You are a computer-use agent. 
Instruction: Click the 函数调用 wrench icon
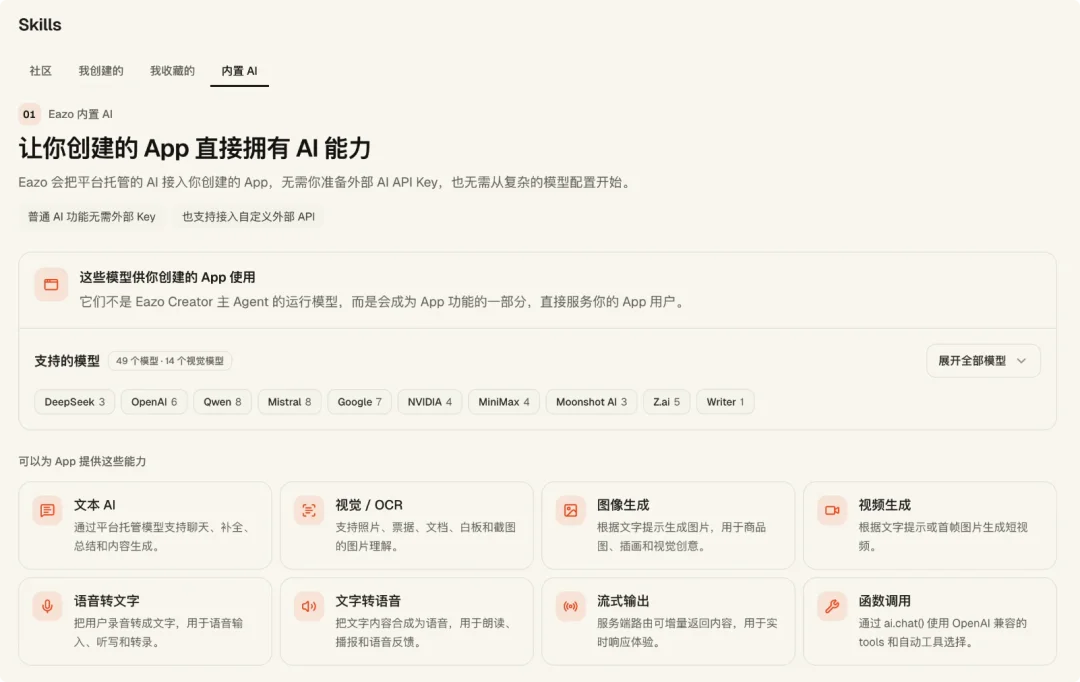click(x=832, y=606)
